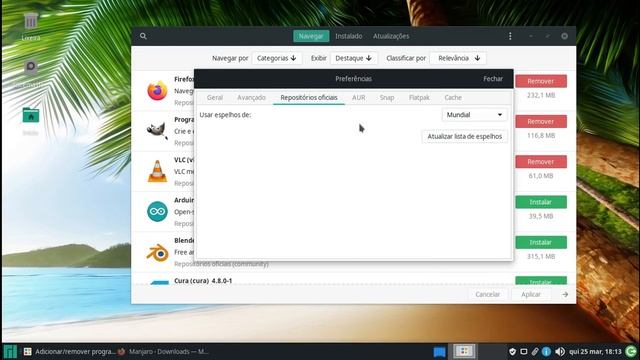Click Instalar for Arduino, 39,5 MB
The image size is (640, 360).
tap(541, 202)
